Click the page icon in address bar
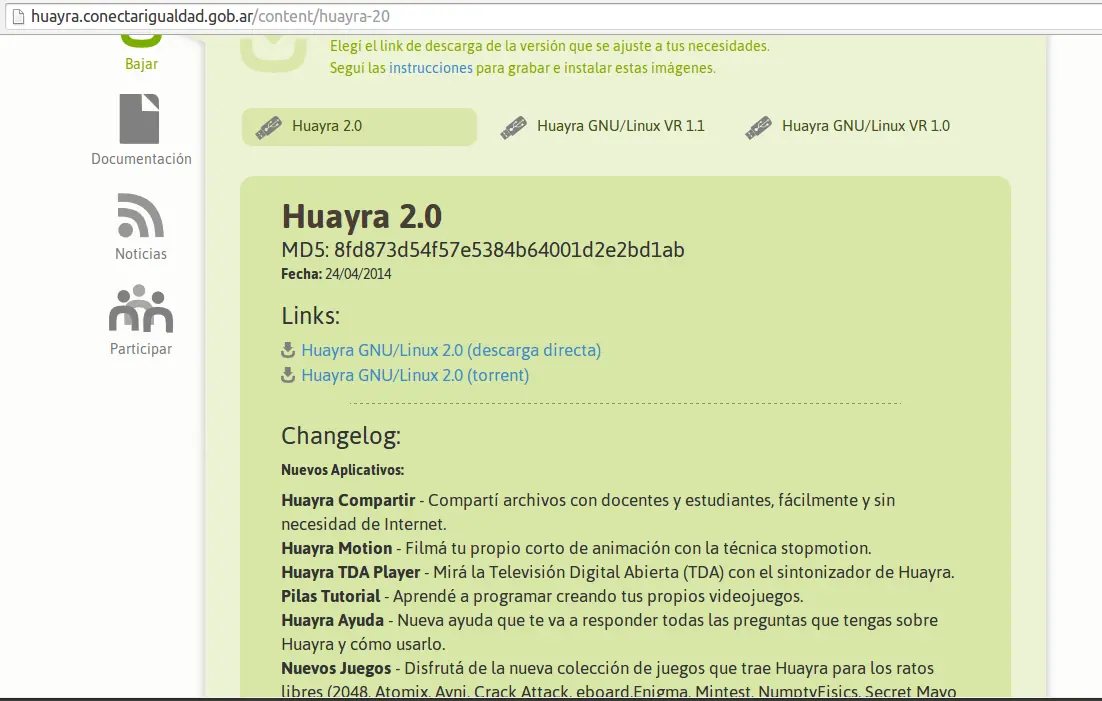 18,16
